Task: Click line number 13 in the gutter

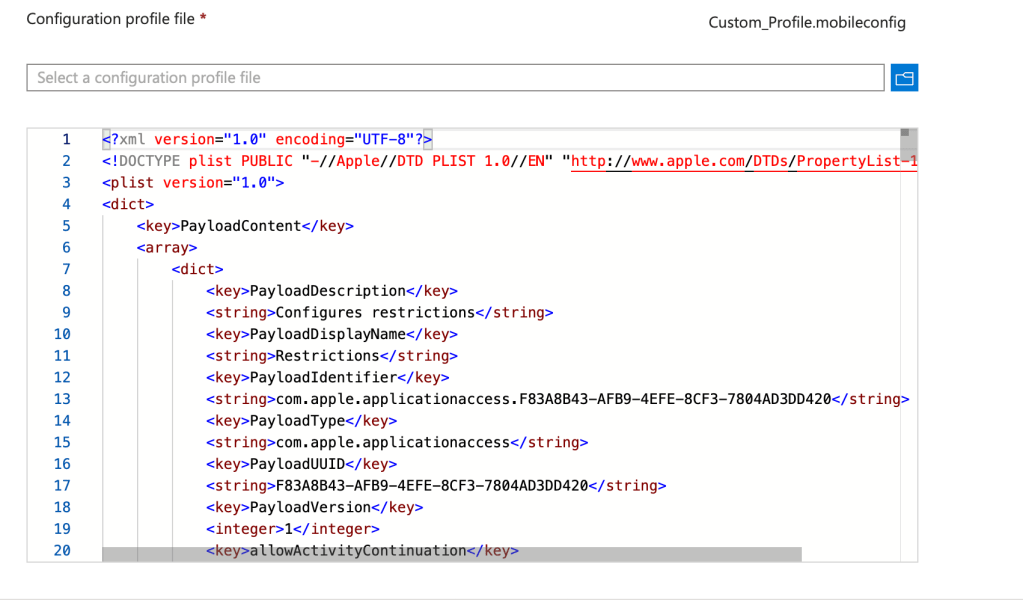Action: tap(62, 399)
